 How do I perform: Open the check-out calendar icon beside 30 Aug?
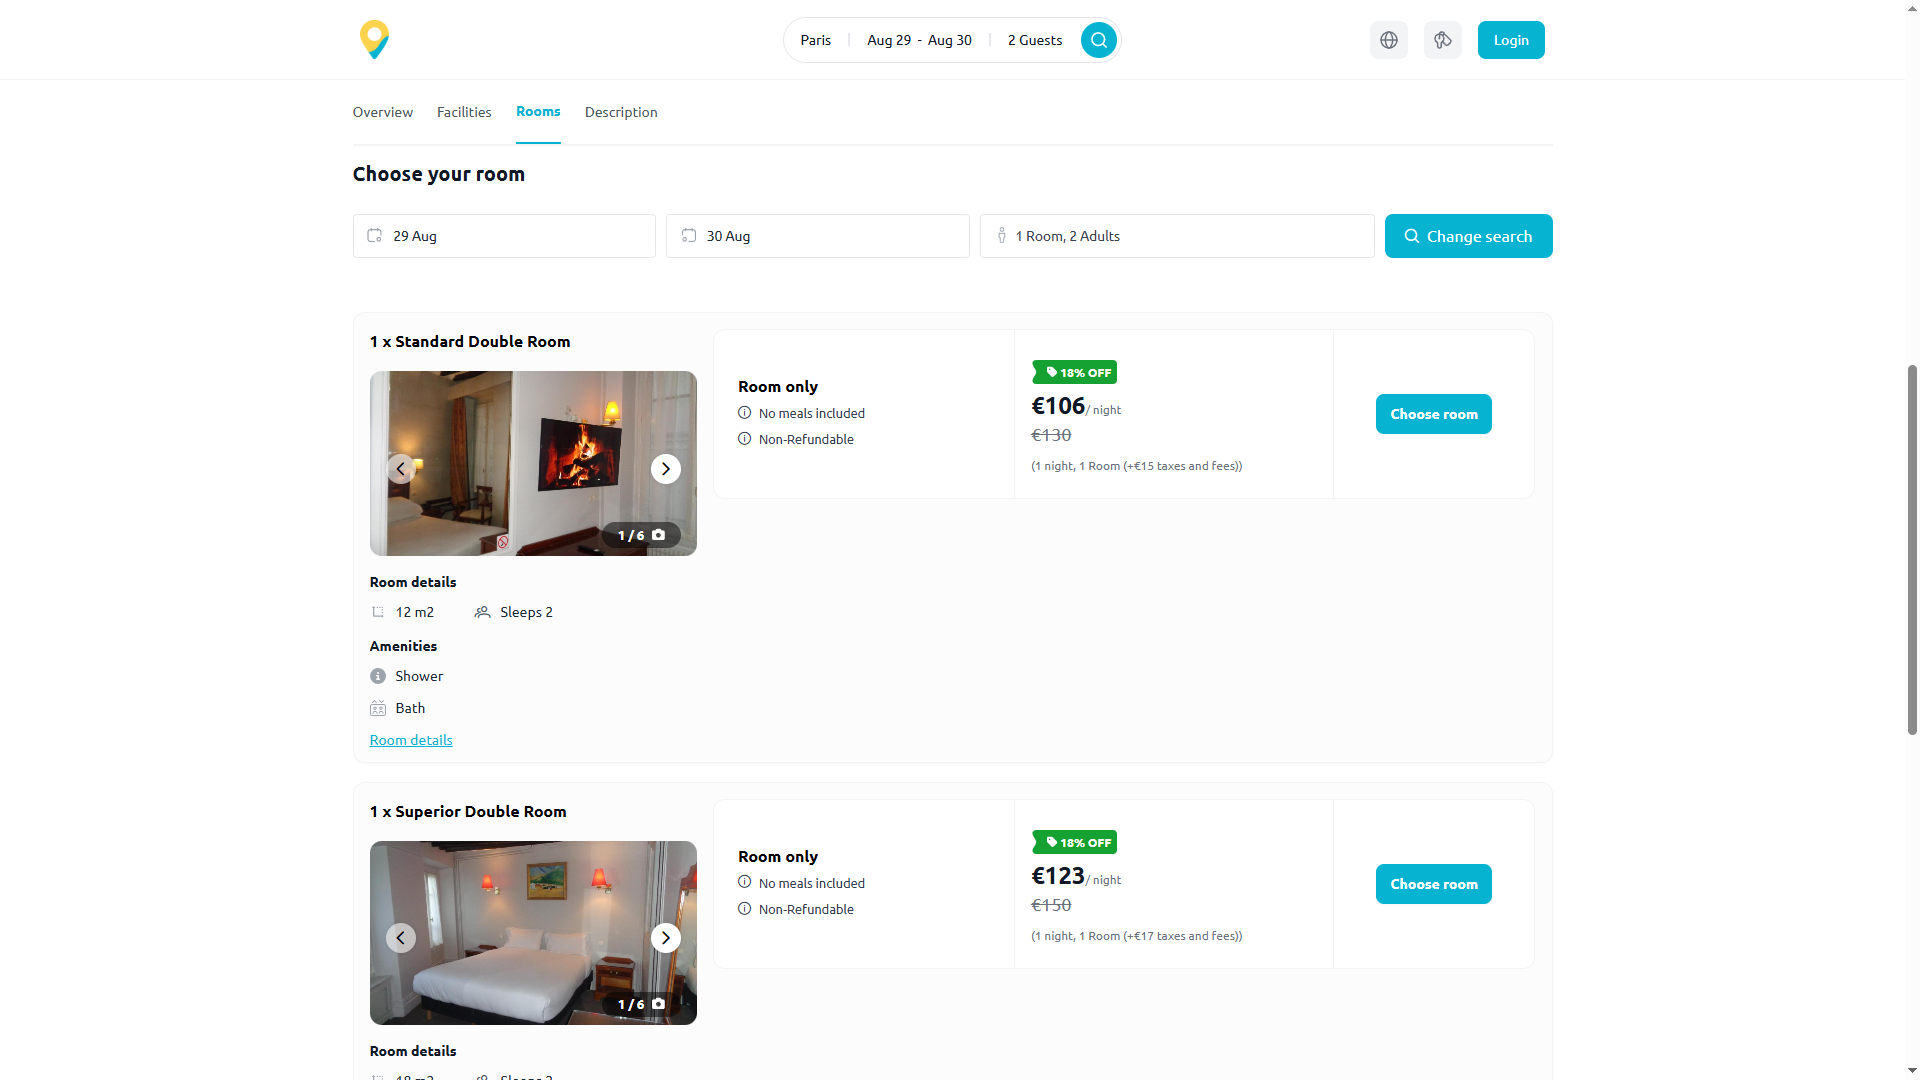[x=689, y=235]
